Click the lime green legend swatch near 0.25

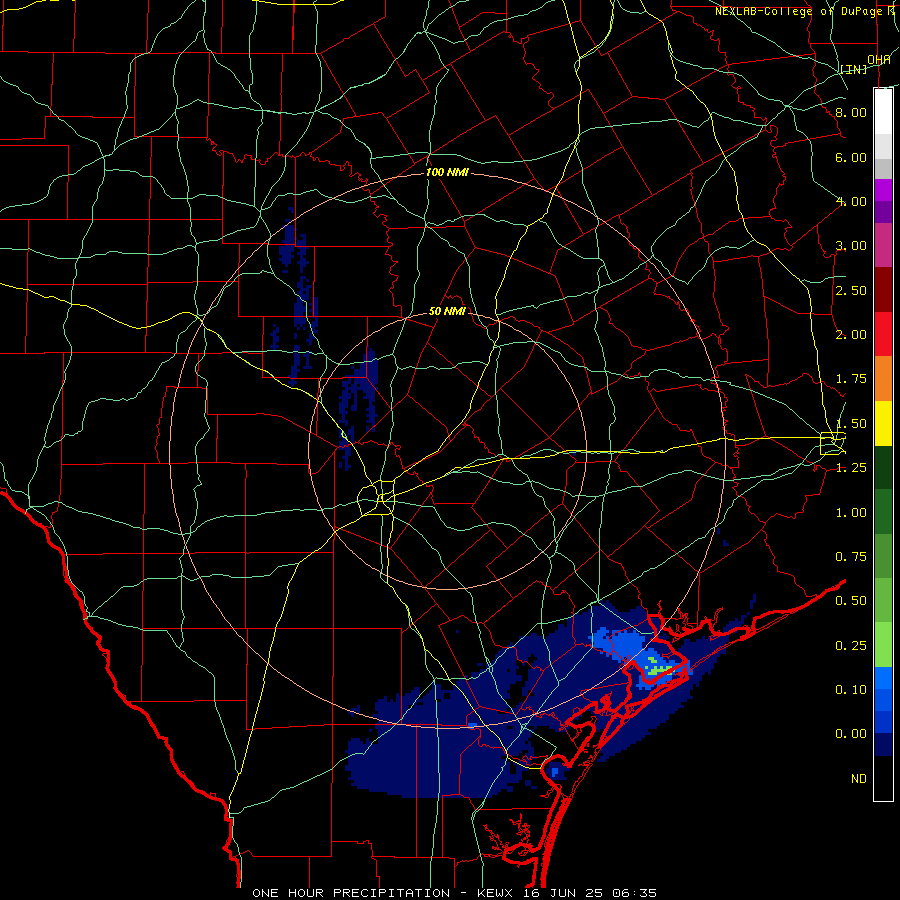click(883, 645)
